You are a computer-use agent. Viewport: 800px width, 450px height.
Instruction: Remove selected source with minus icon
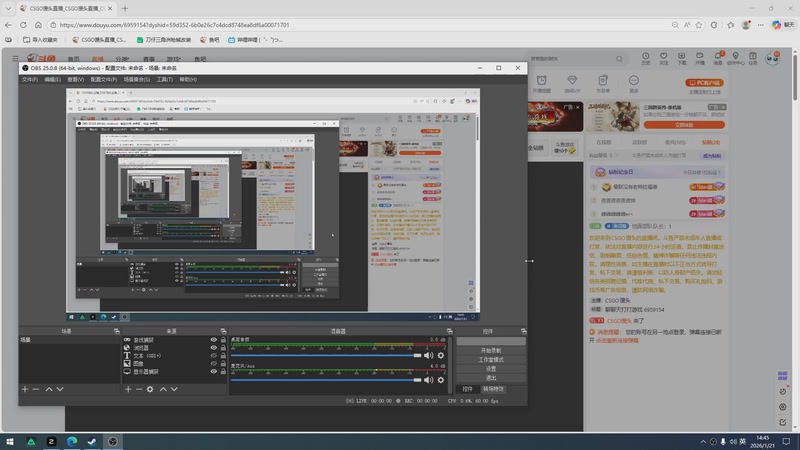click(139, 389)
